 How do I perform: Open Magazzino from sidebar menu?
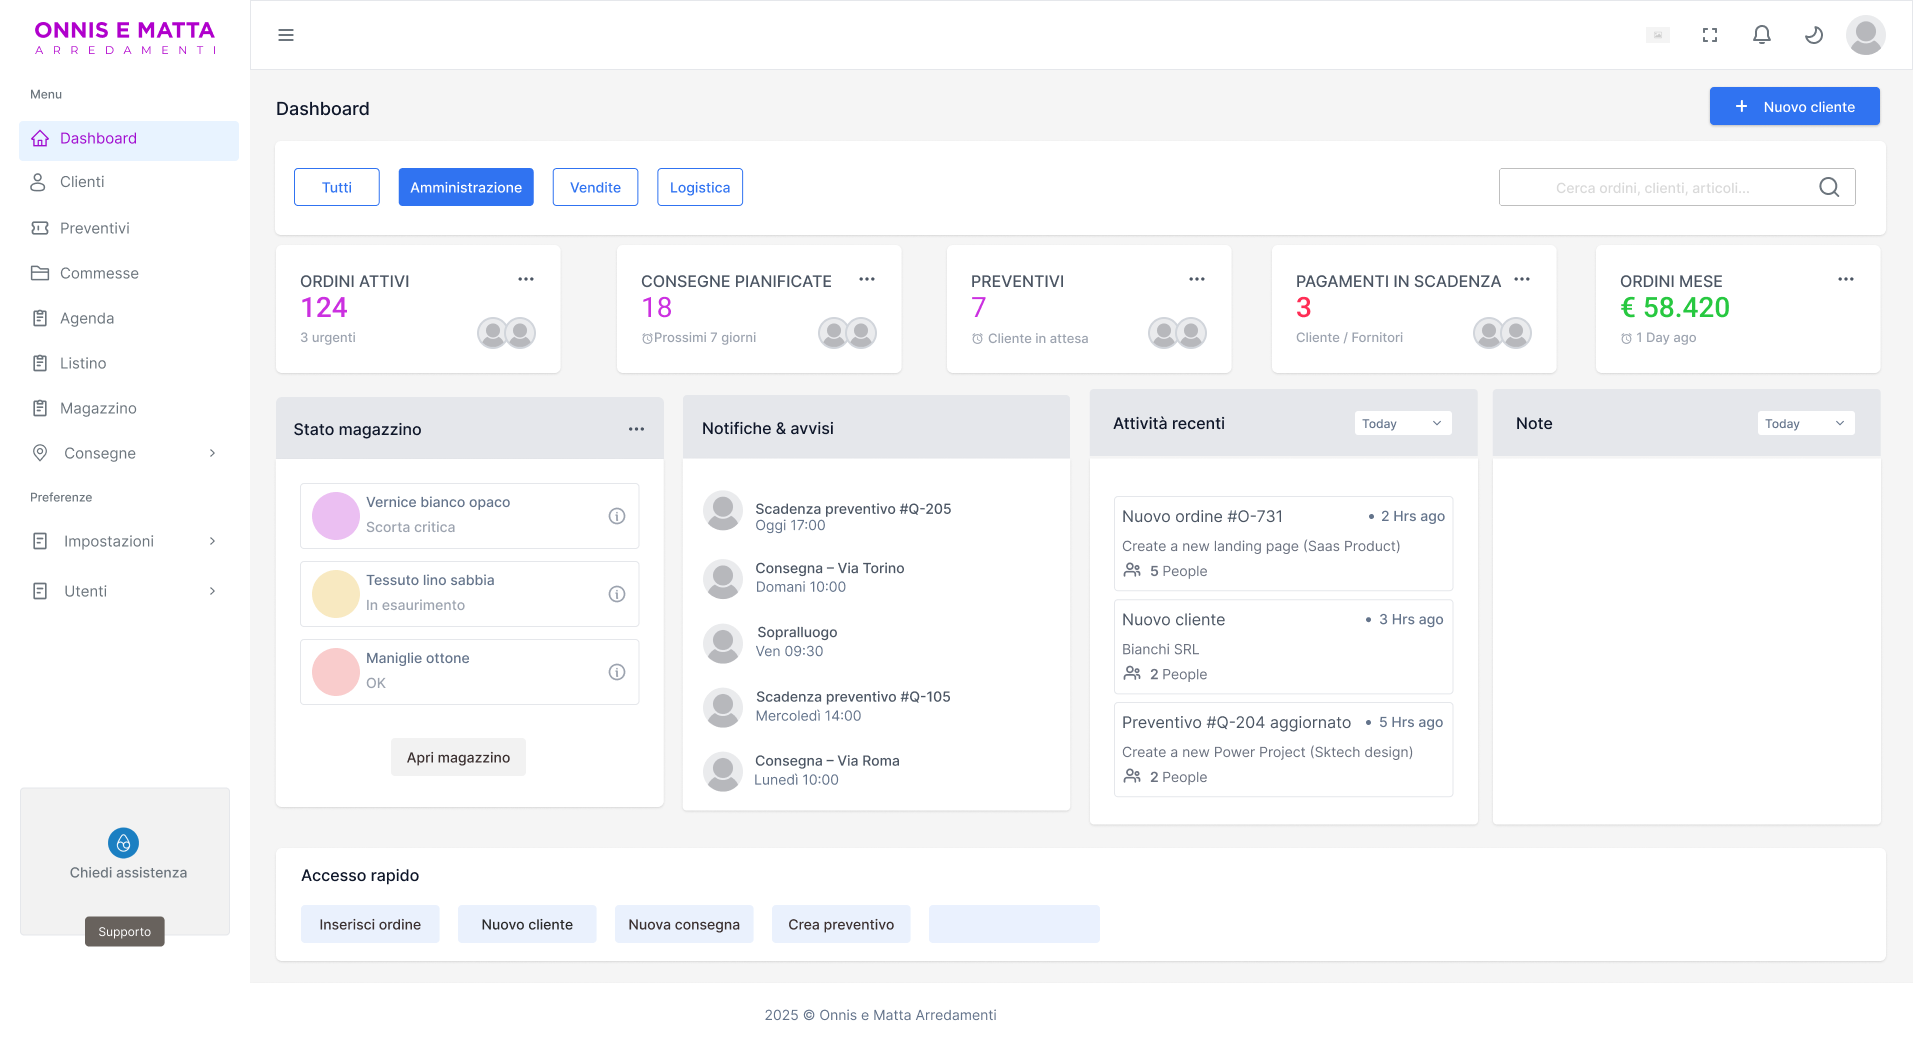tap(98, 408)
